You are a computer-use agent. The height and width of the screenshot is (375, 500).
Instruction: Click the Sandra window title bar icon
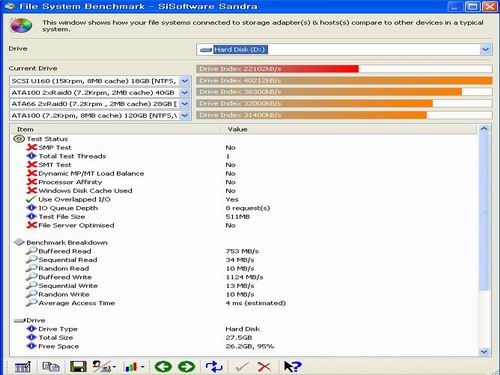pos(10,6)
